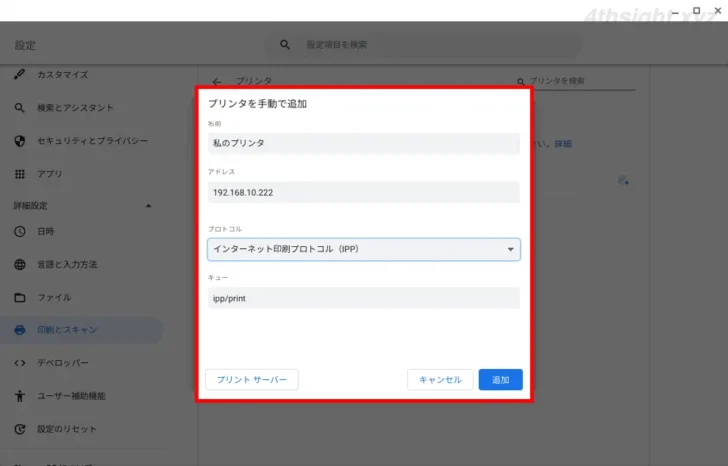Open 設定のリセット settings section
The image size is (728, 466).
point(67,429)
